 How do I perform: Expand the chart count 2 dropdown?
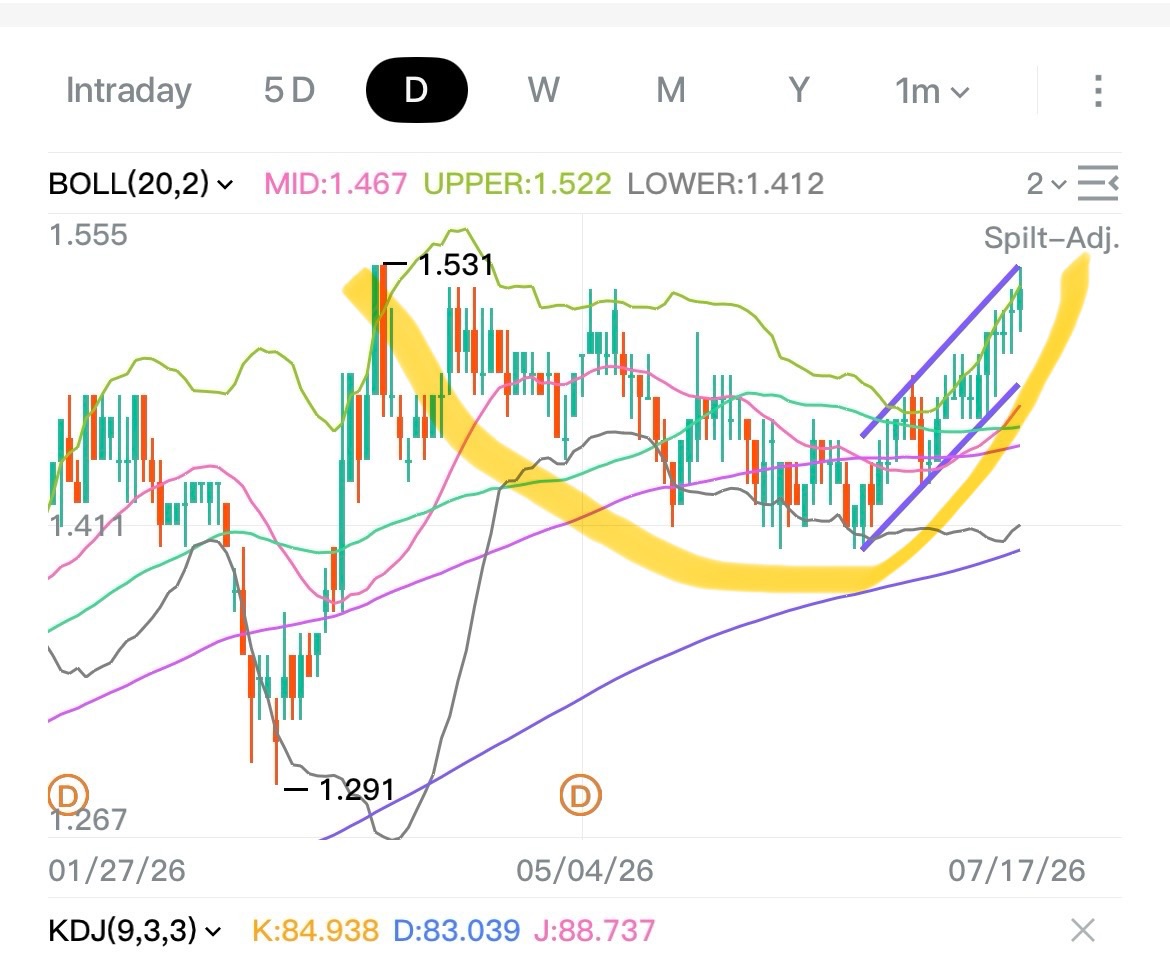pos(1045,183)
